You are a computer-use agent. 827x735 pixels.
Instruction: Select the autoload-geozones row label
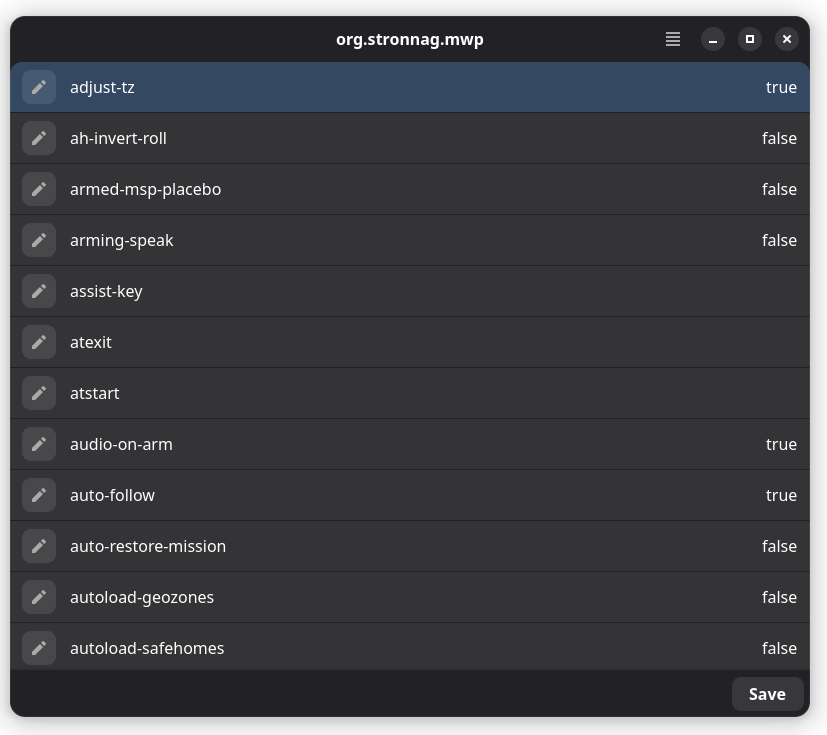click(142, 597)
